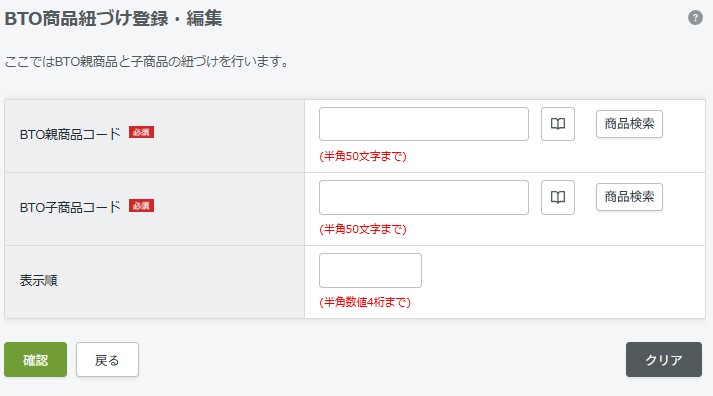Viewport: 713px width, 396px height.
Task: Click 商品検索 button for BTO親商品コード
Action: click(629, 124)
